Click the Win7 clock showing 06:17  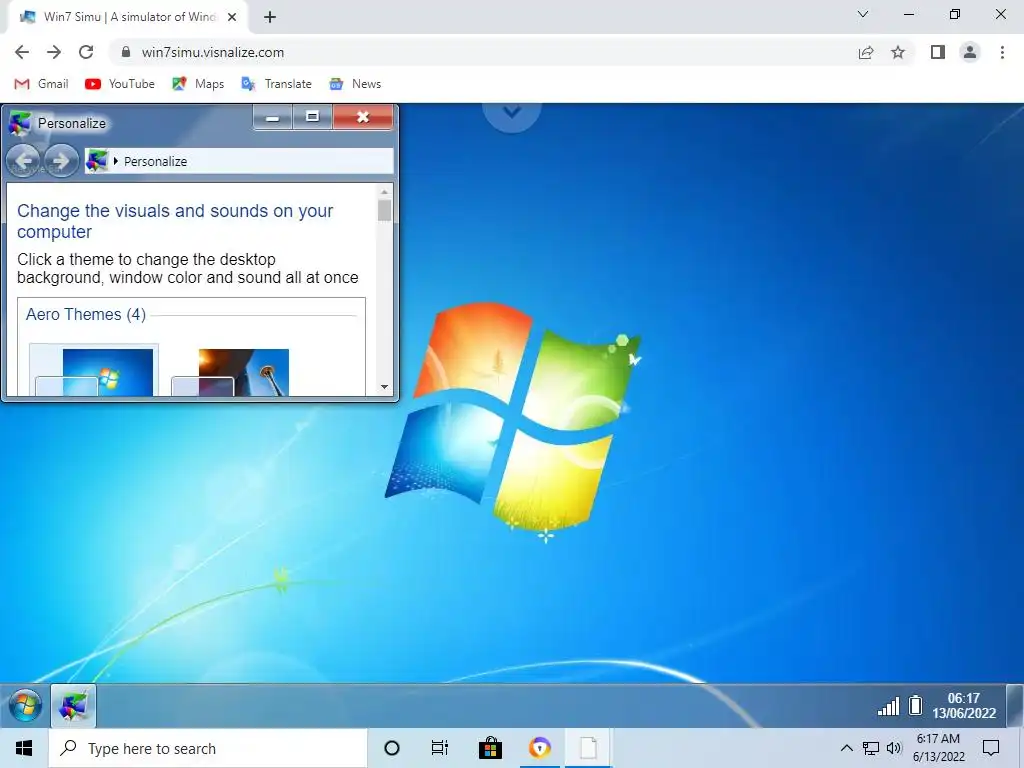coord(964,706)
